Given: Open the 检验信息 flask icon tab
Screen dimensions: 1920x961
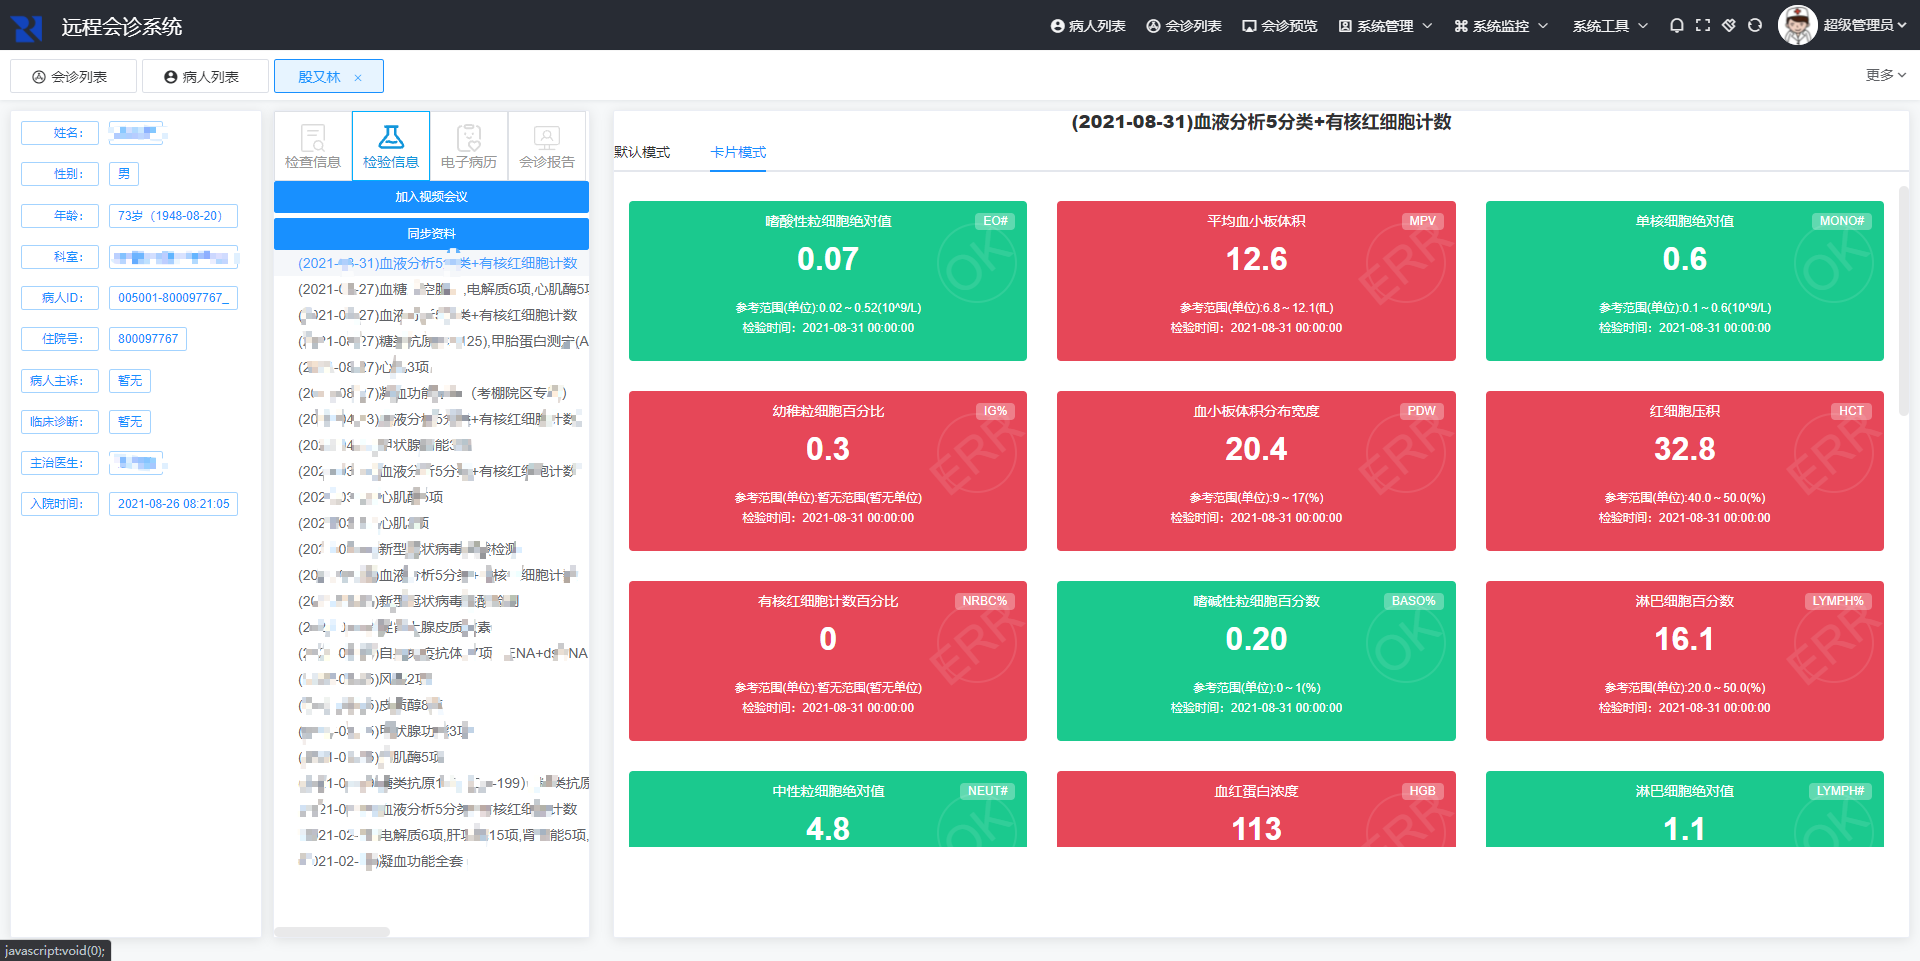Looking at the screenshot, I should tap(391, 146).
